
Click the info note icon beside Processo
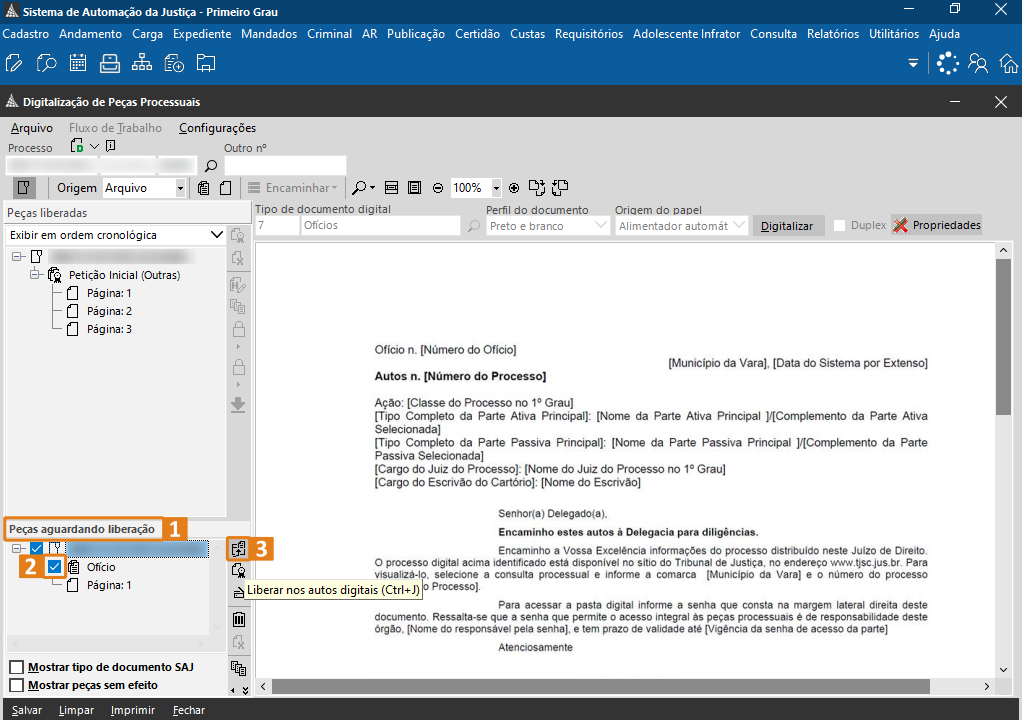click(x=111, y=146)
